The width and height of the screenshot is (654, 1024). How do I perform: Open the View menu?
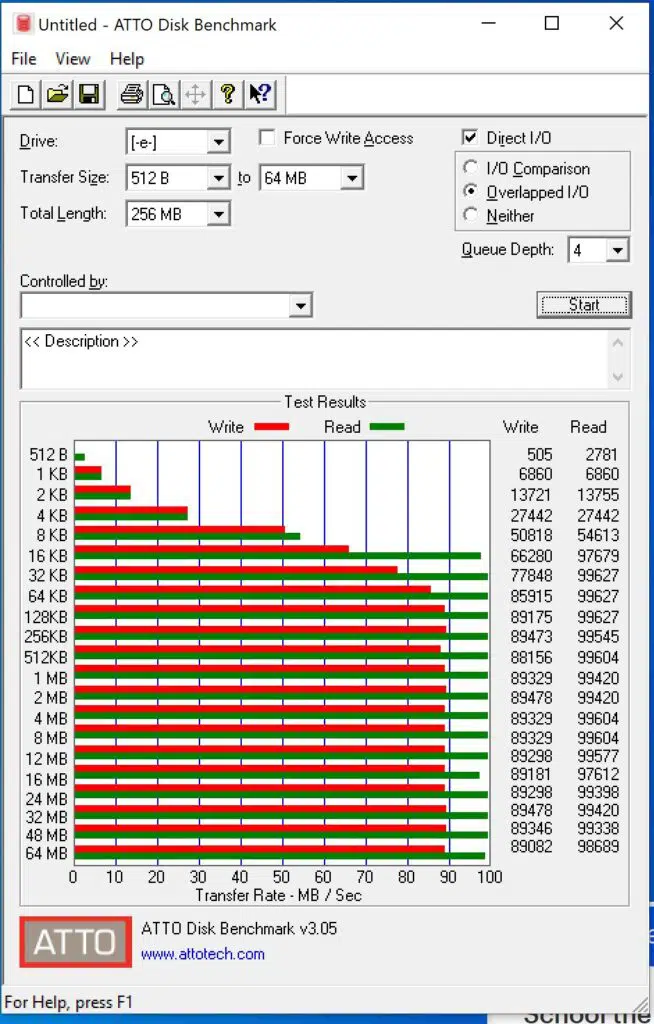point(73,59)
